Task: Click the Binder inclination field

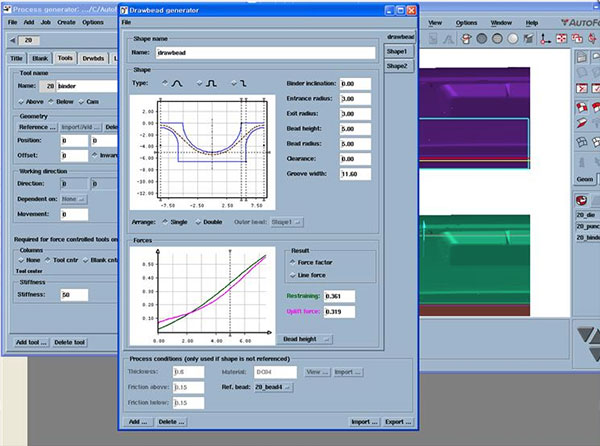Action: (355, 84)
